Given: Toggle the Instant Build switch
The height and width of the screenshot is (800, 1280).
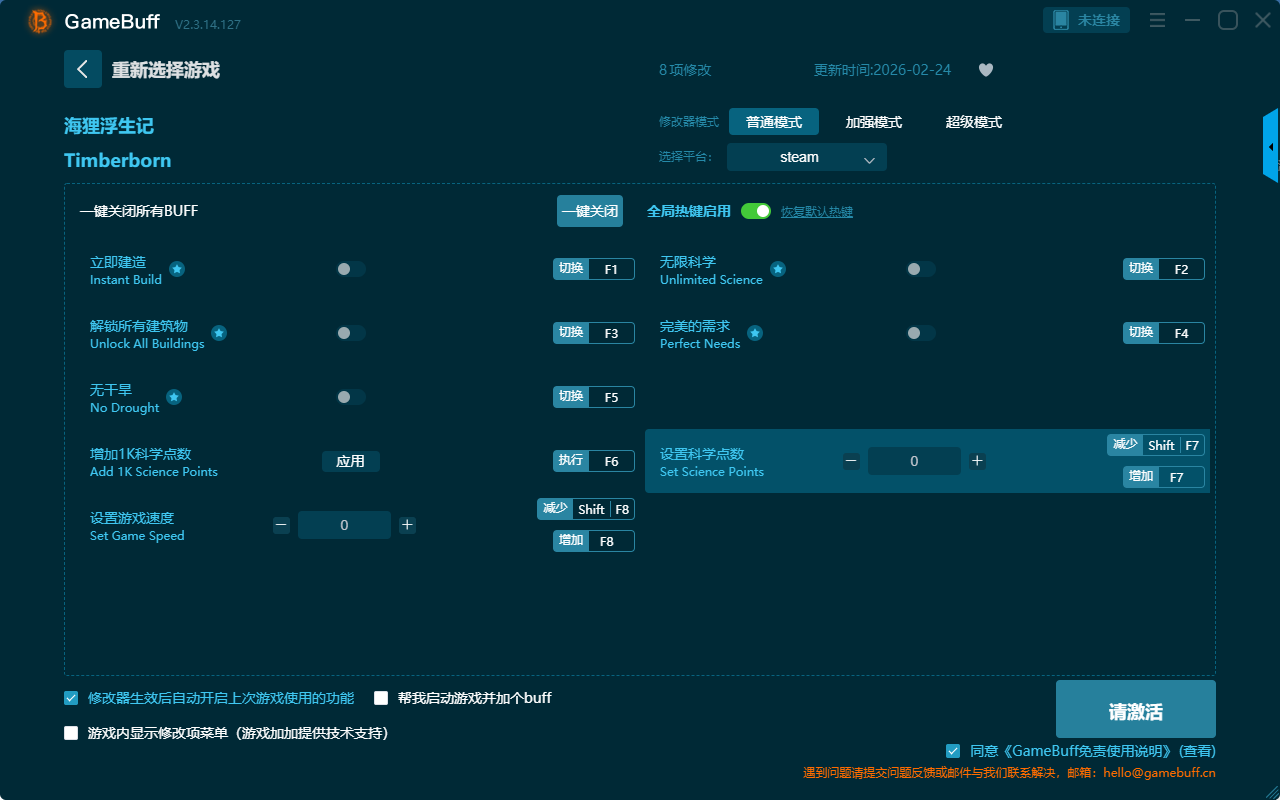Looking at the screenshot, I should pos(351,269).
